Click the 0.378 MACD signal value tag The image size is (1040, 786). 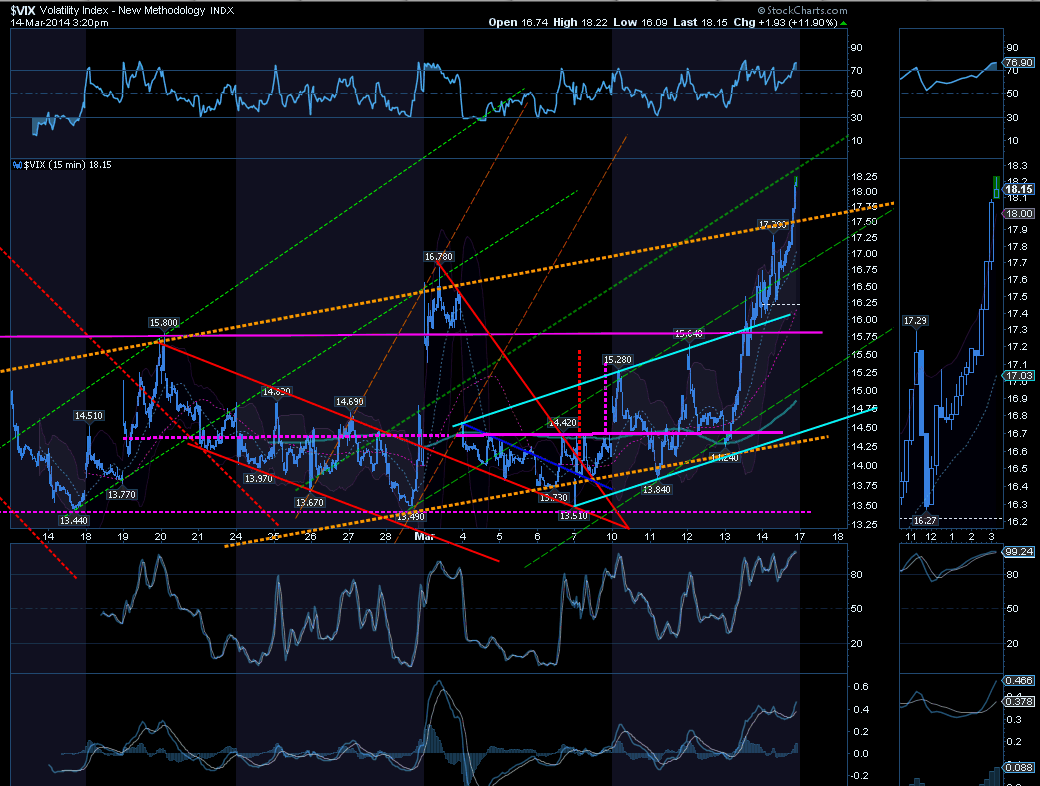[1019, 701]
